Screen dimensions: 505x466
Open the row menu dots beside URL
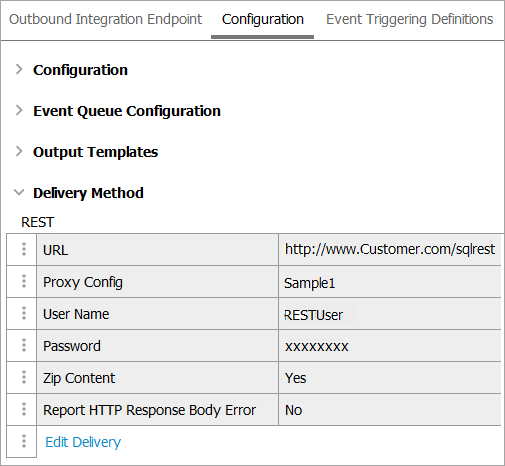coord(24,249)
